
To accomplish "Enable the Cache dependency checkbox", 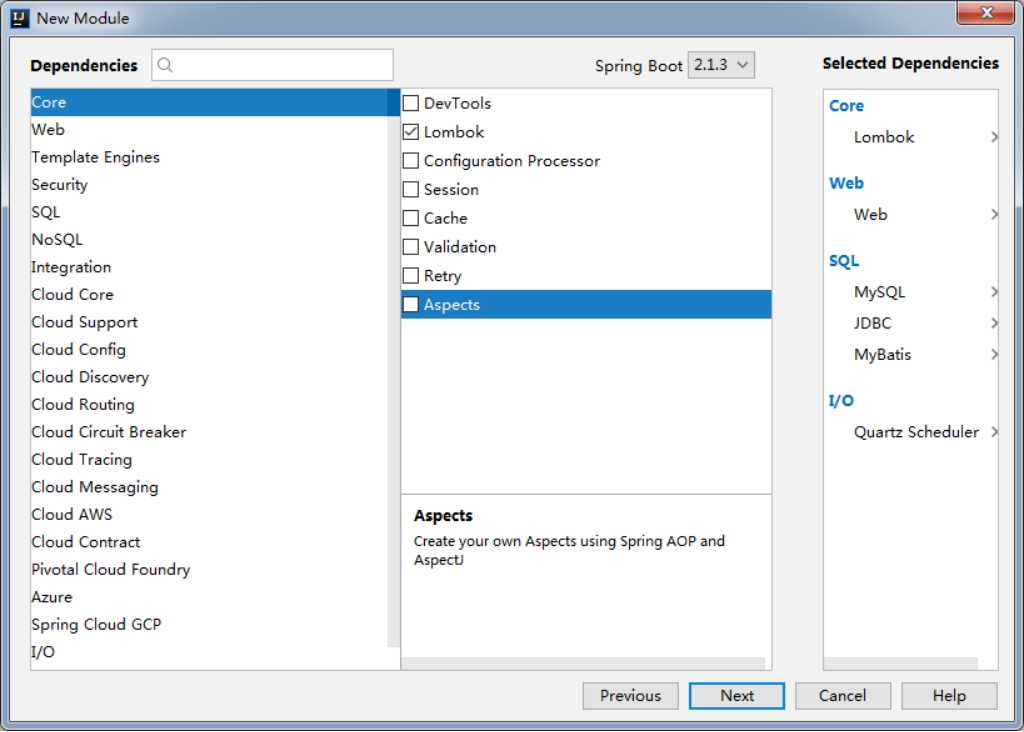I will click(x=411, y=218).
